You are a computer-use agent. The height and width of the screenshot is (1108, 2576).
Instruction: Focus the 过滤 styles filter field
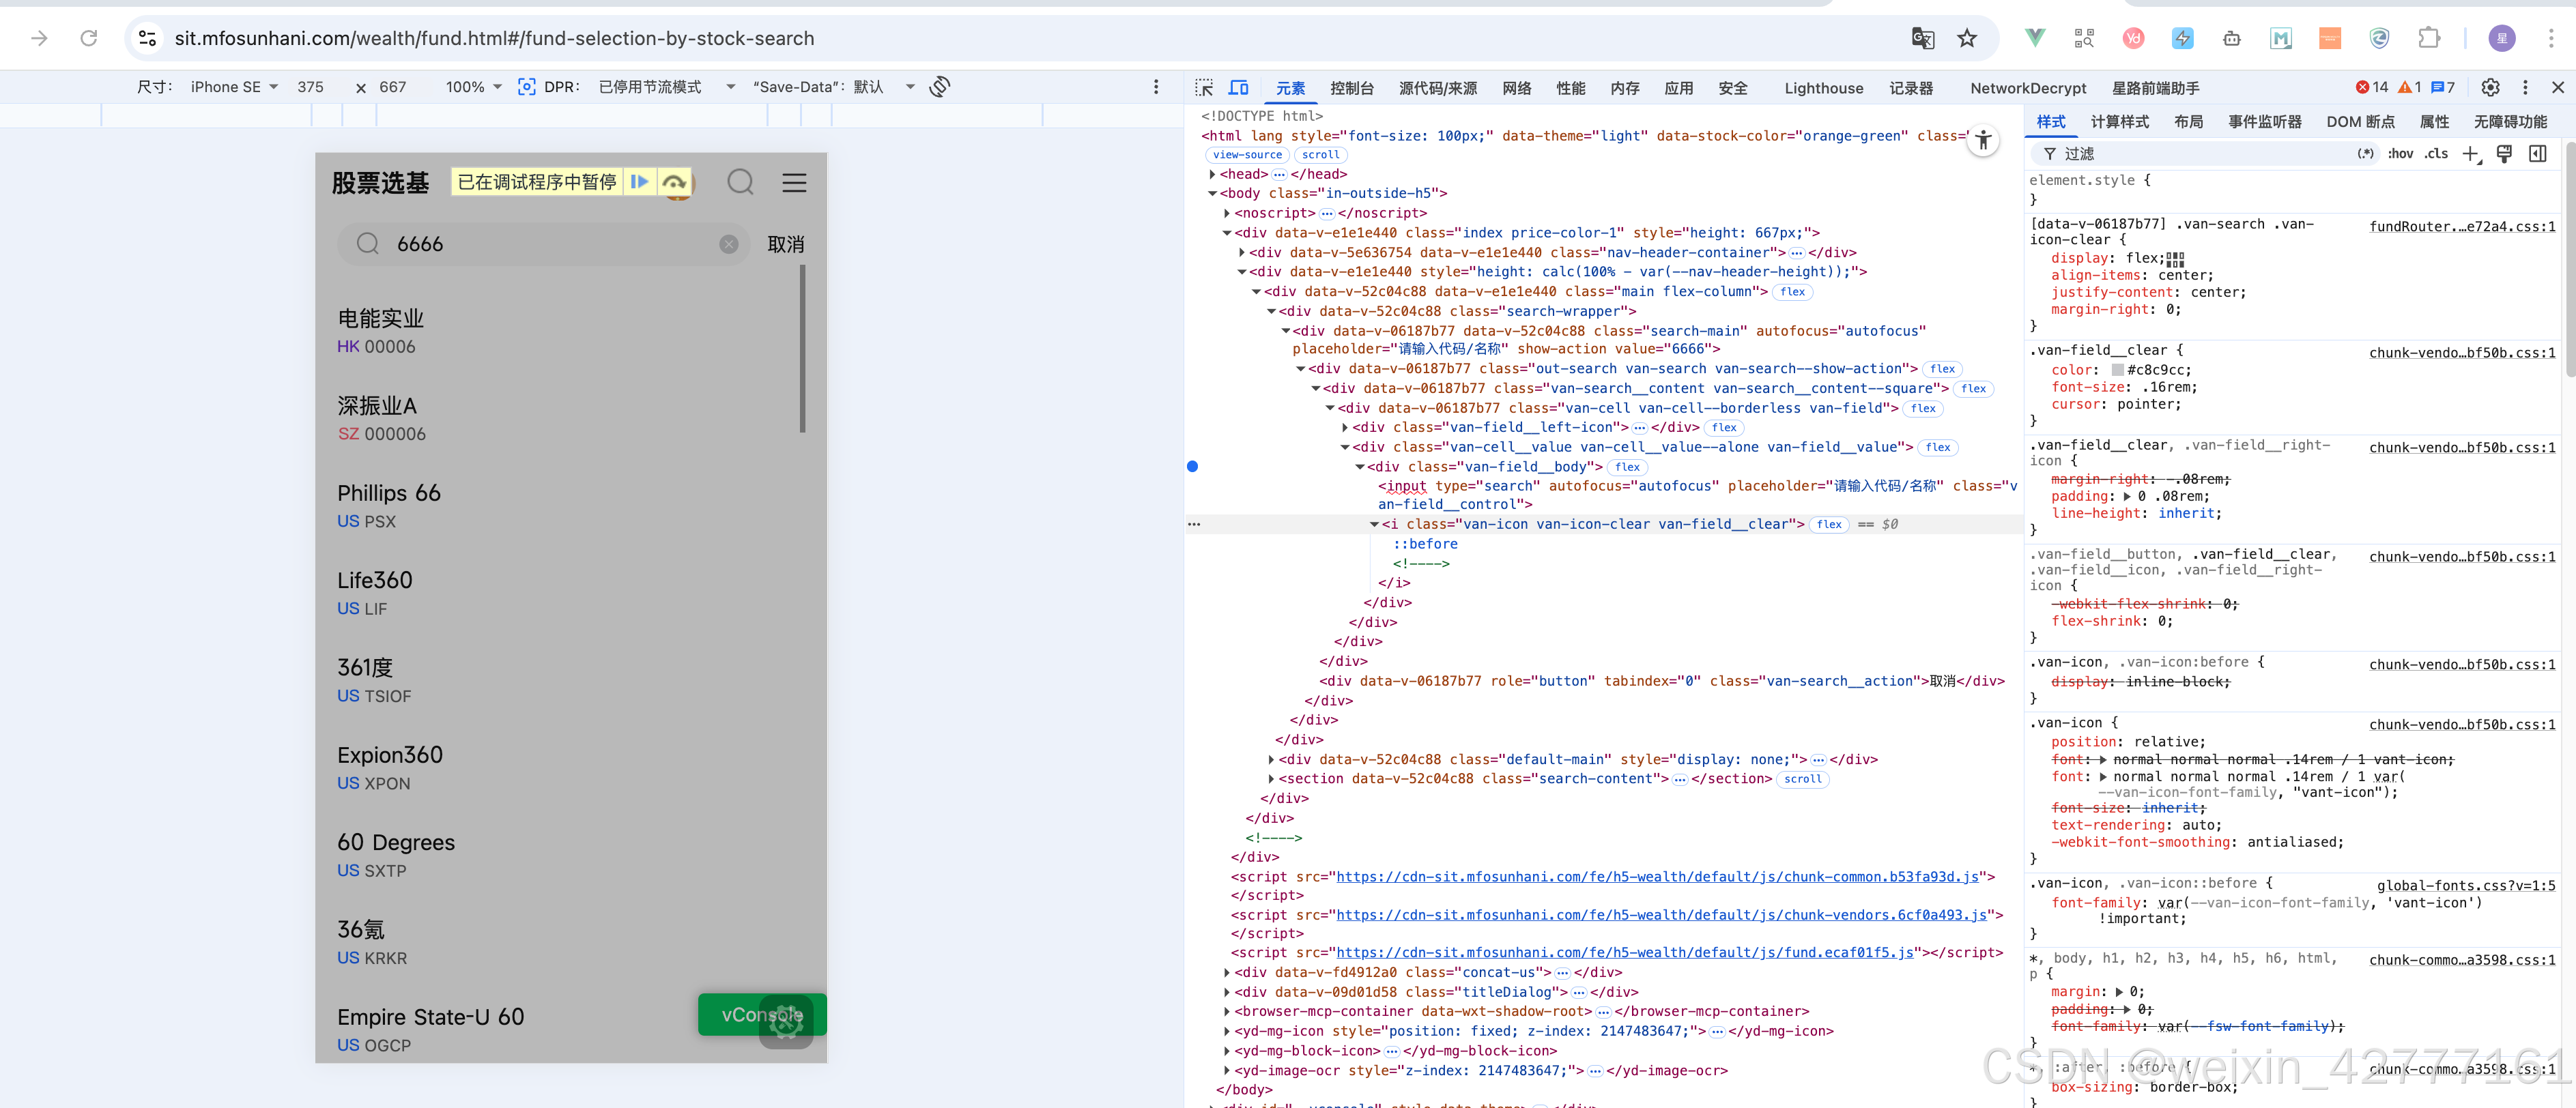2200,153
